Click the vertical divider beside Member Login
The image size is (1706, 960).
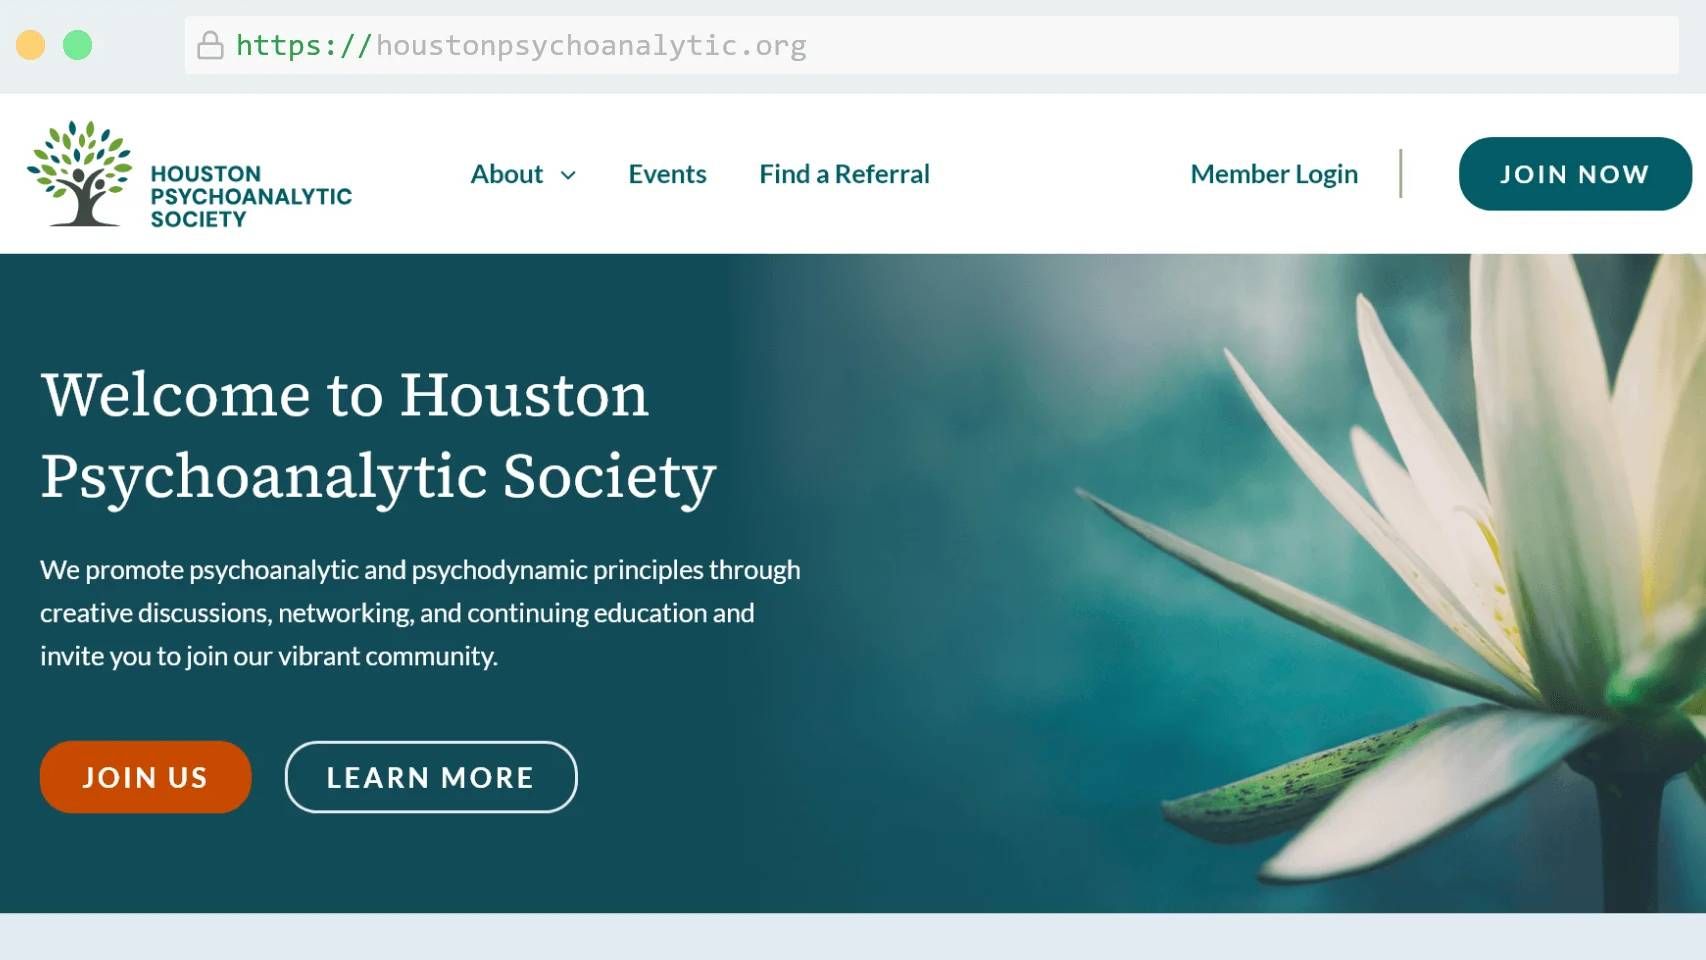click(1401, 174)
